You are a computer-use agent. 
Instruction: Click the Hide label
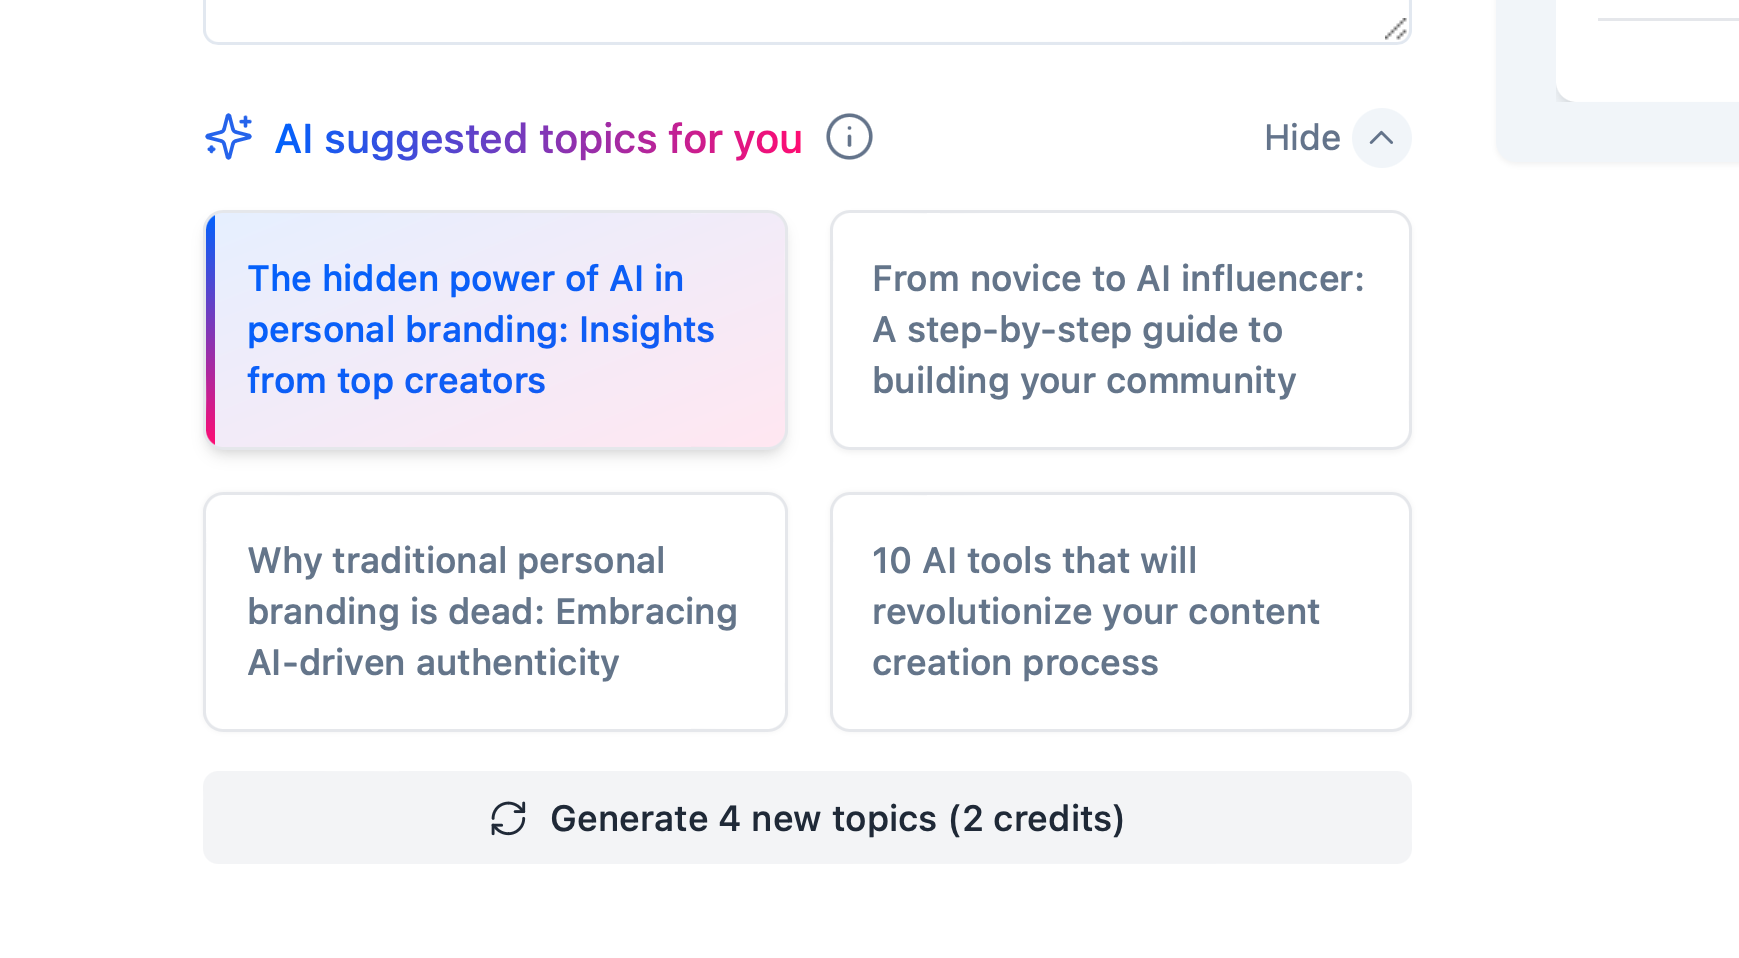pyautogui.click(x=1301, y=138)
